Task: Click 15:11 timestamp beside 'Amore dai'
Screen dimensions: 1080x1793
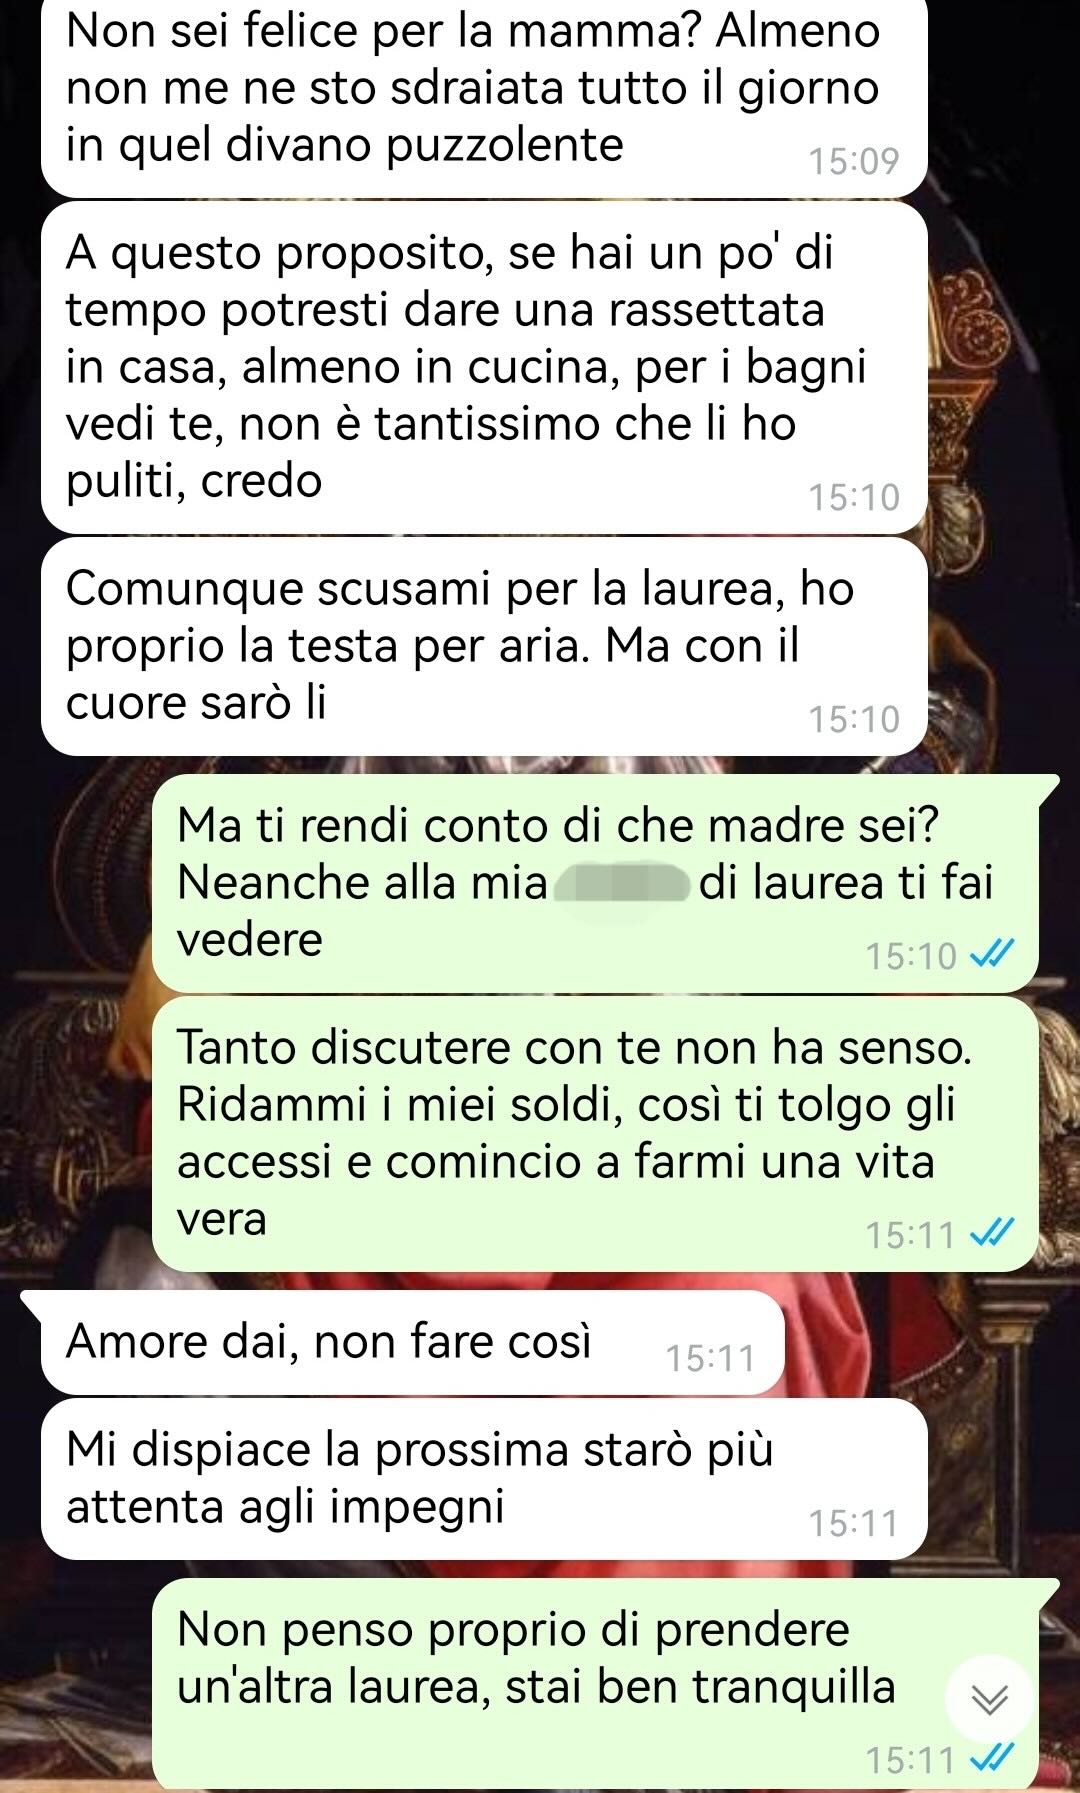Action: (711, 1358)
